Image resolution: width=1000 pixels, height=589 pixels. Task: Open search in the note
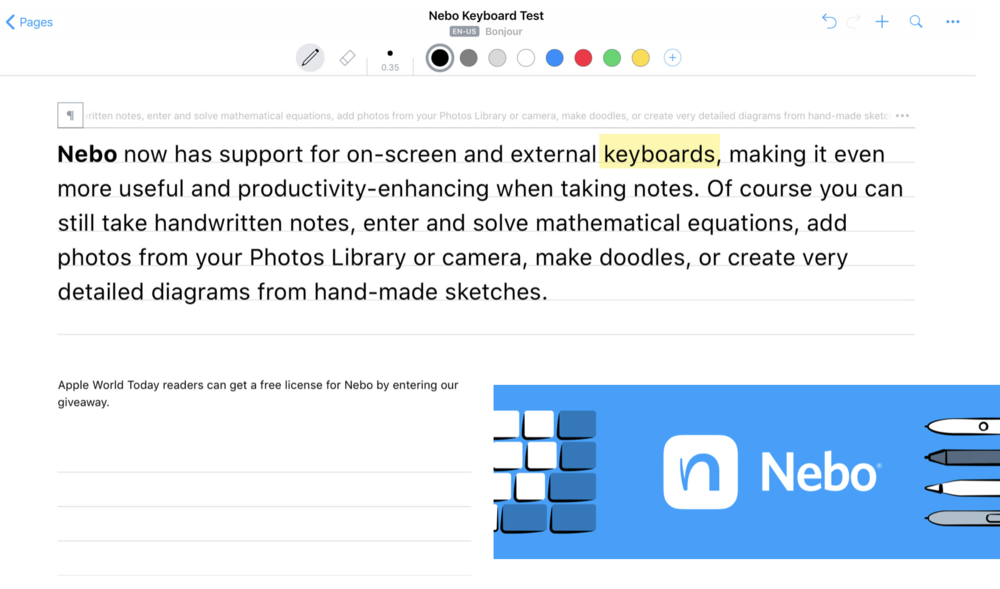(916, 22)
